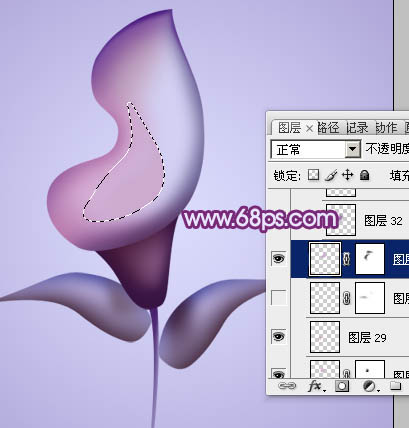This screenshot has height=428, width=409.
Task: Click the lock image pixels brush icon
Action: (331, 175)
